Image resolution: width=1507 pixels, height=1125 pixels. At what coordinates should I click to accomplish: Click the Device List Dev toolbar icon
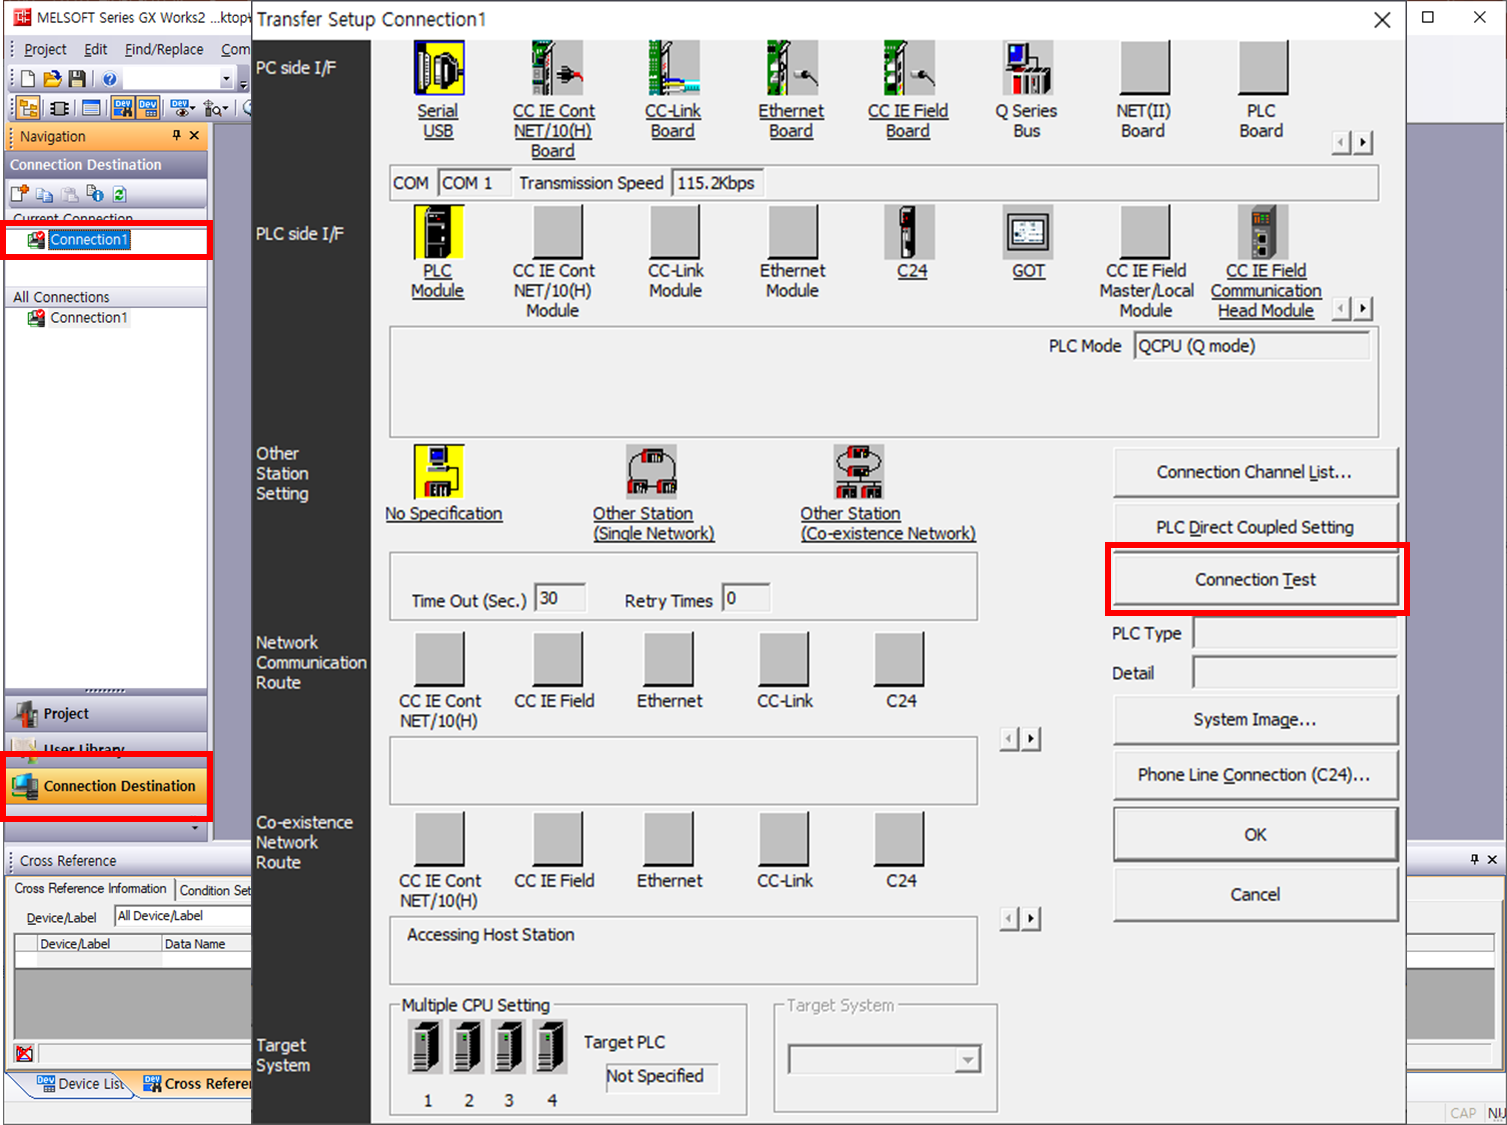(x=148, y=108)
